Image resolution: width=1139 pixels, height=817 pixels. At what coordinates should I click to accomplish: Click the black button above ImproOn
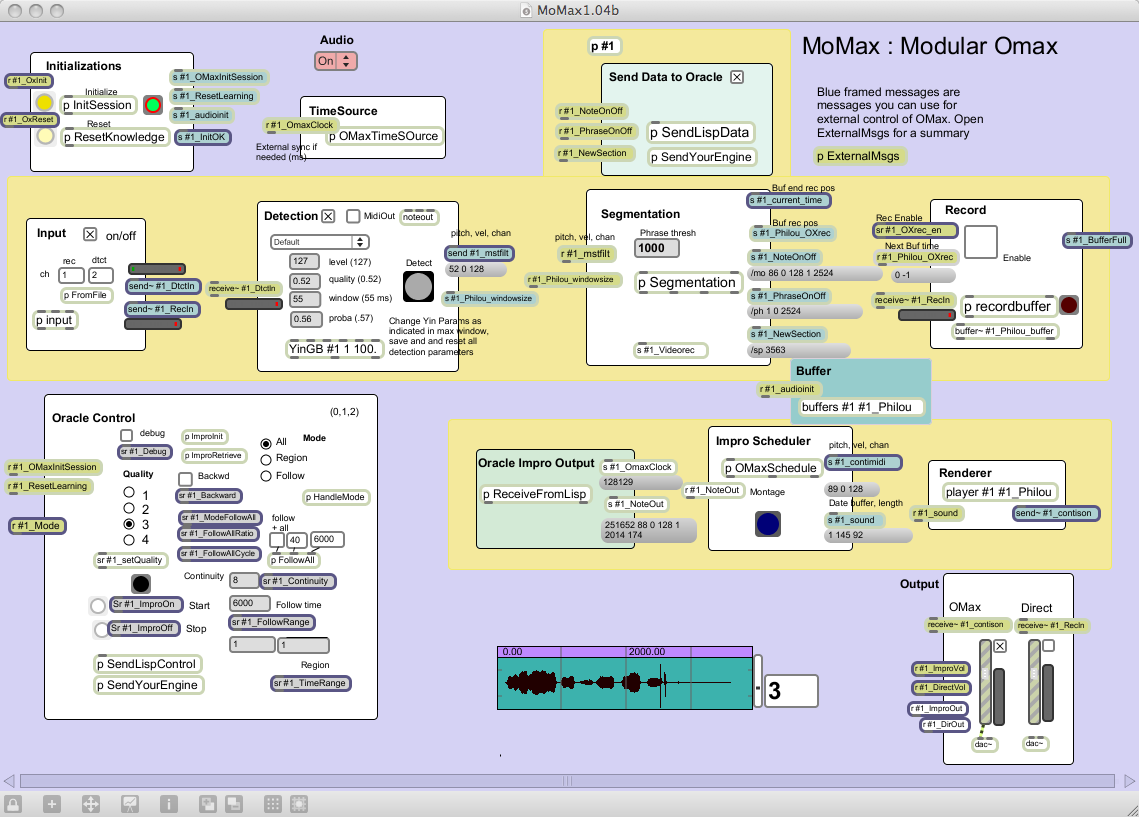[x=141, y=583]
